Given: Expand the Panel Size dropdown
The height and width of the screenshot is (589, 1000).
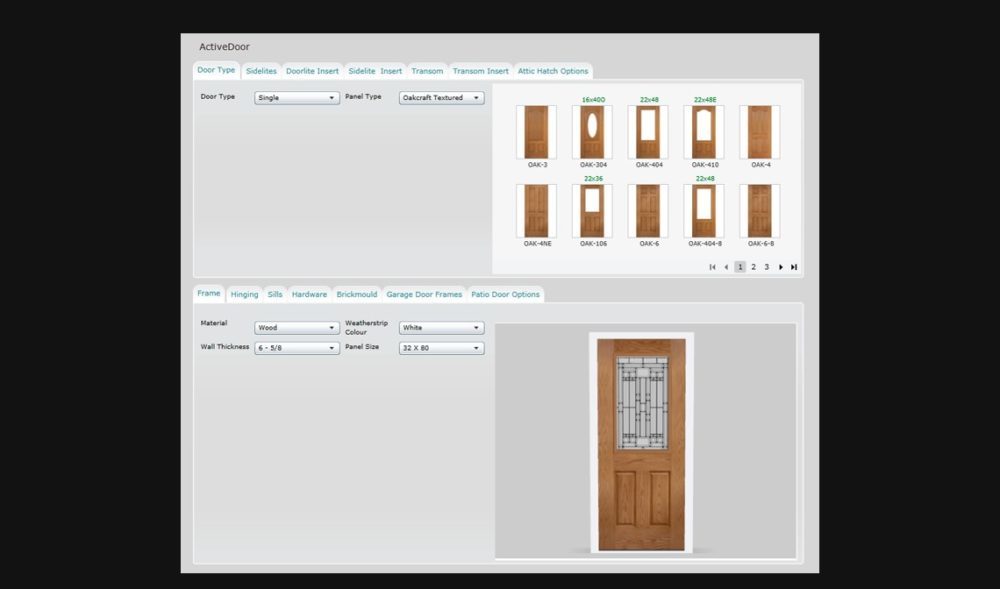Looking at the screenshot, I should click(441, 348).
